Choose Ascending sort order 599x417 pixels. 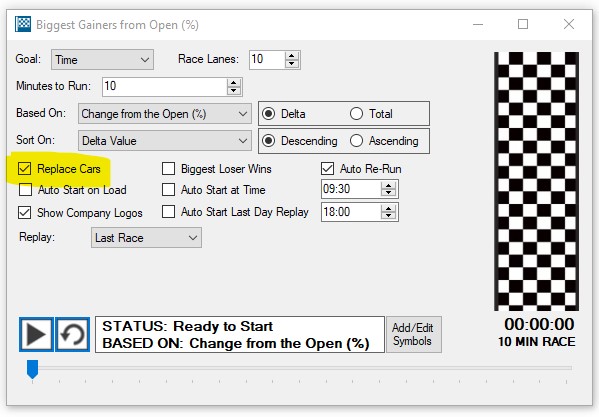point(356,141)
